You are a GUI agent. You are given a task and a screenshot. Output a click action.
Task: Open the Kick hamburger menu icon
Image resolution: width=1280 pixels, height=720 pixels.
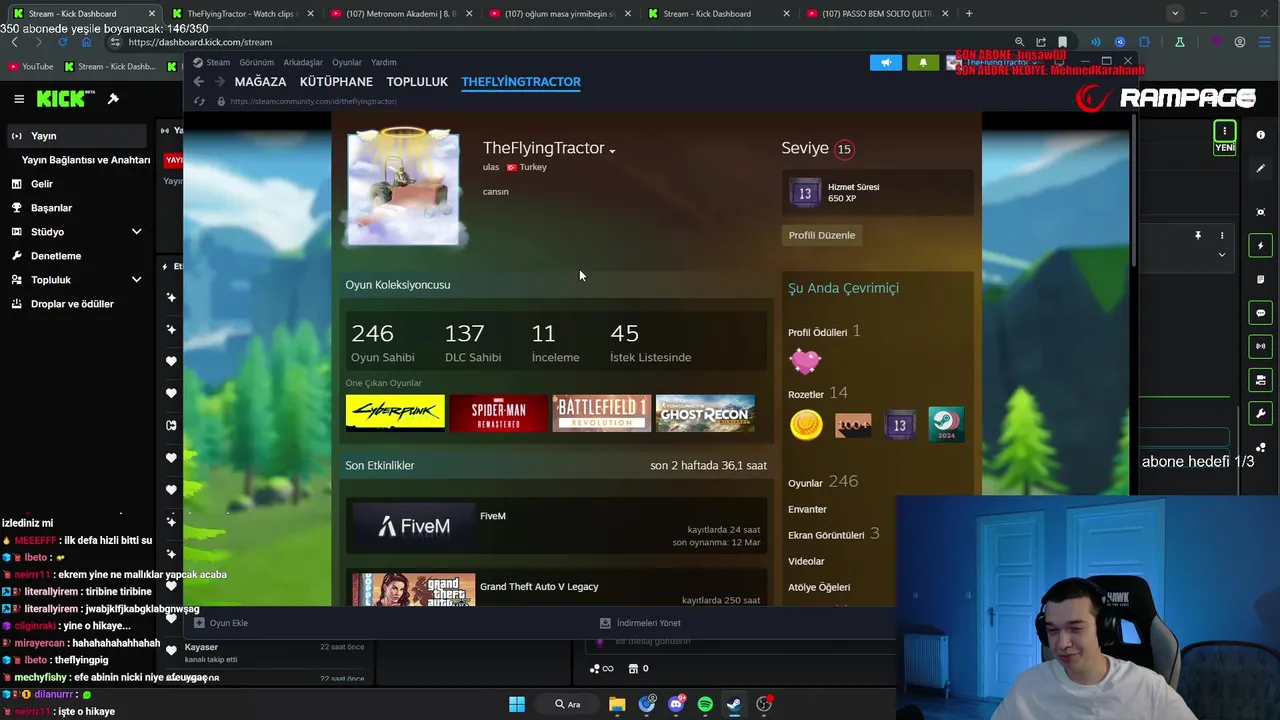click(19, 98)
